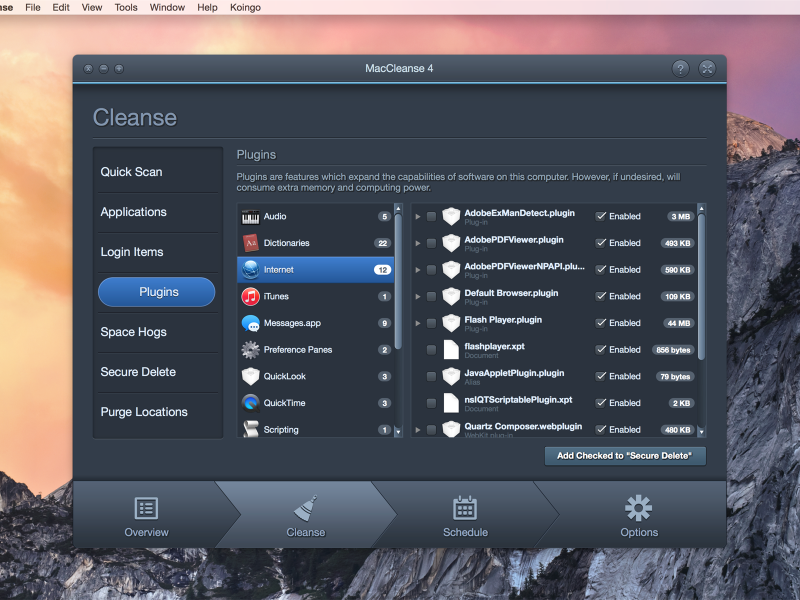Select Space Hogs in sidebar
Viewport: 800px width, 600px height.
[x=158, y=332]
